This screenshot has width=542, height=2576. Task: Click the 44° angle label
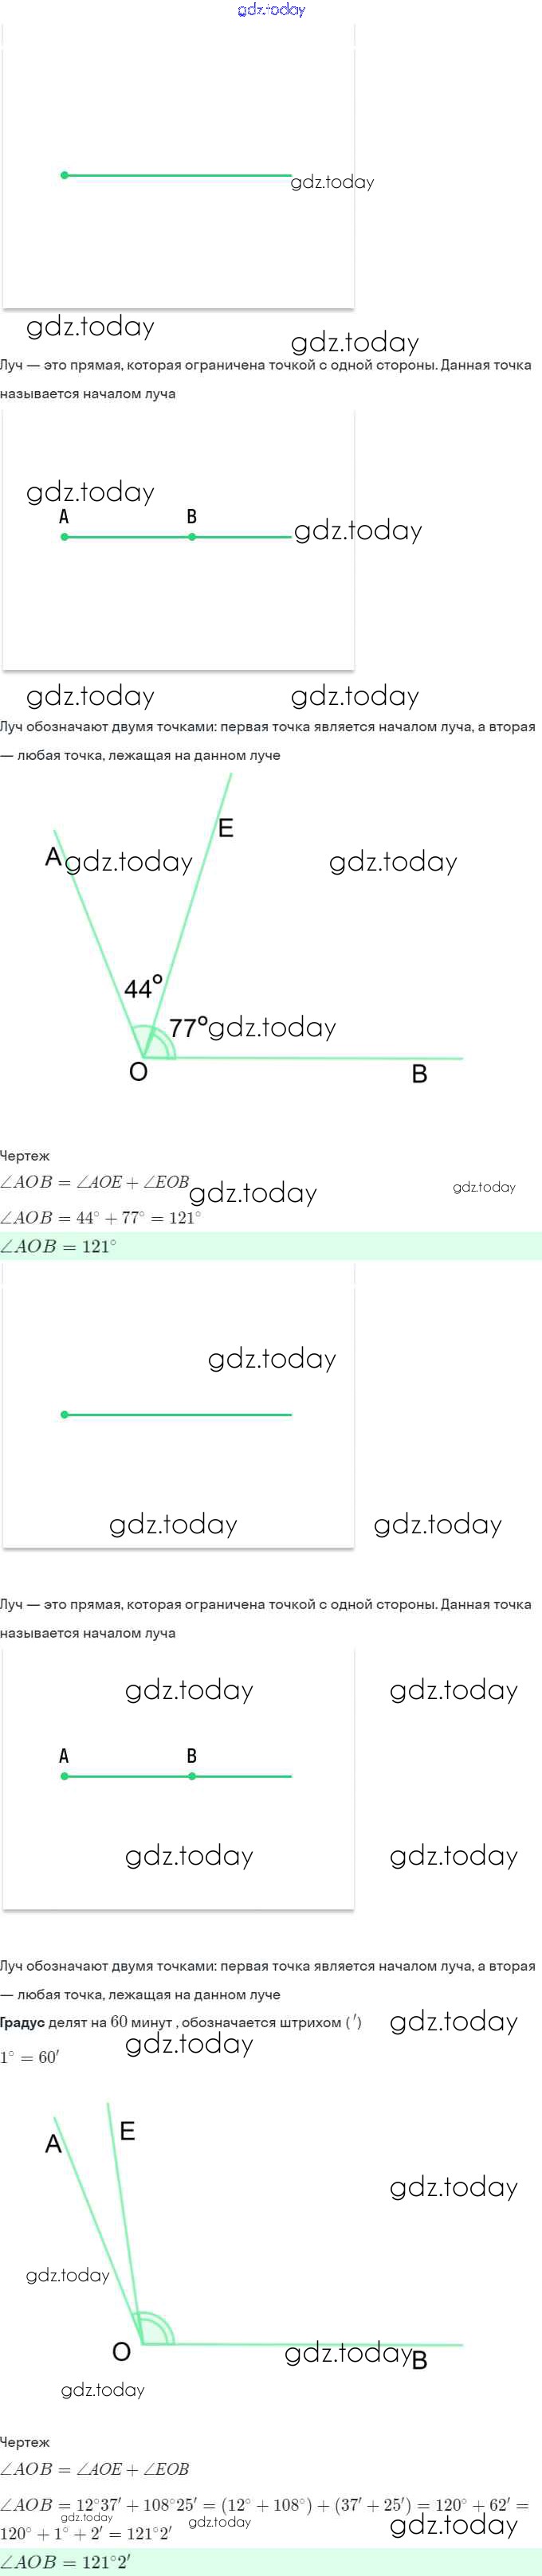click(x=143, y=988)
